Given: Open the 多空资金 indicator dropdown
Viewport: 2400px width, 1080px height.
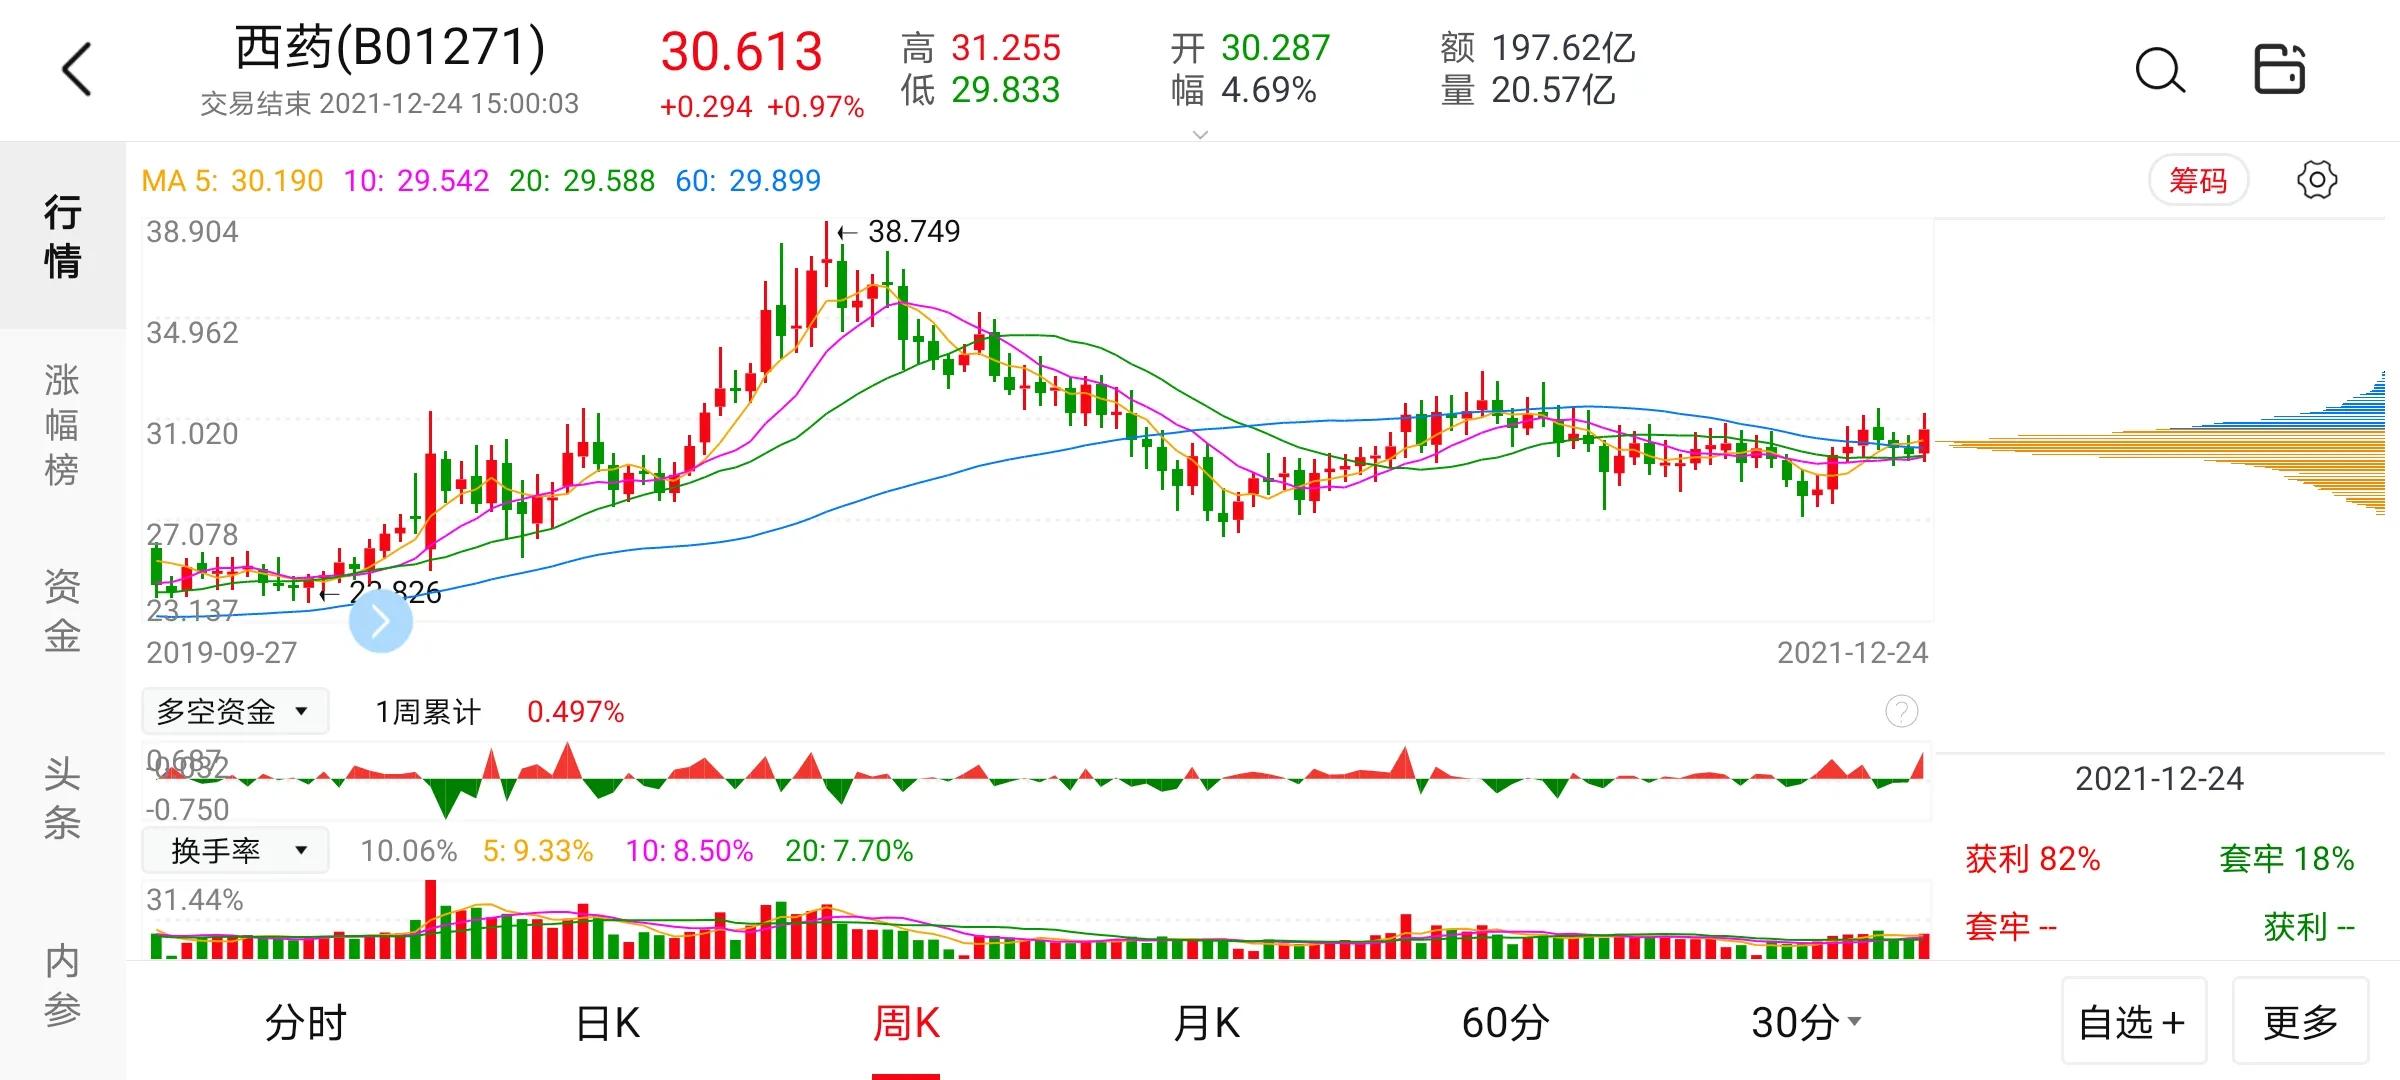Looking at the screenshot, I should pyautogui.click(x=235, y=711).
